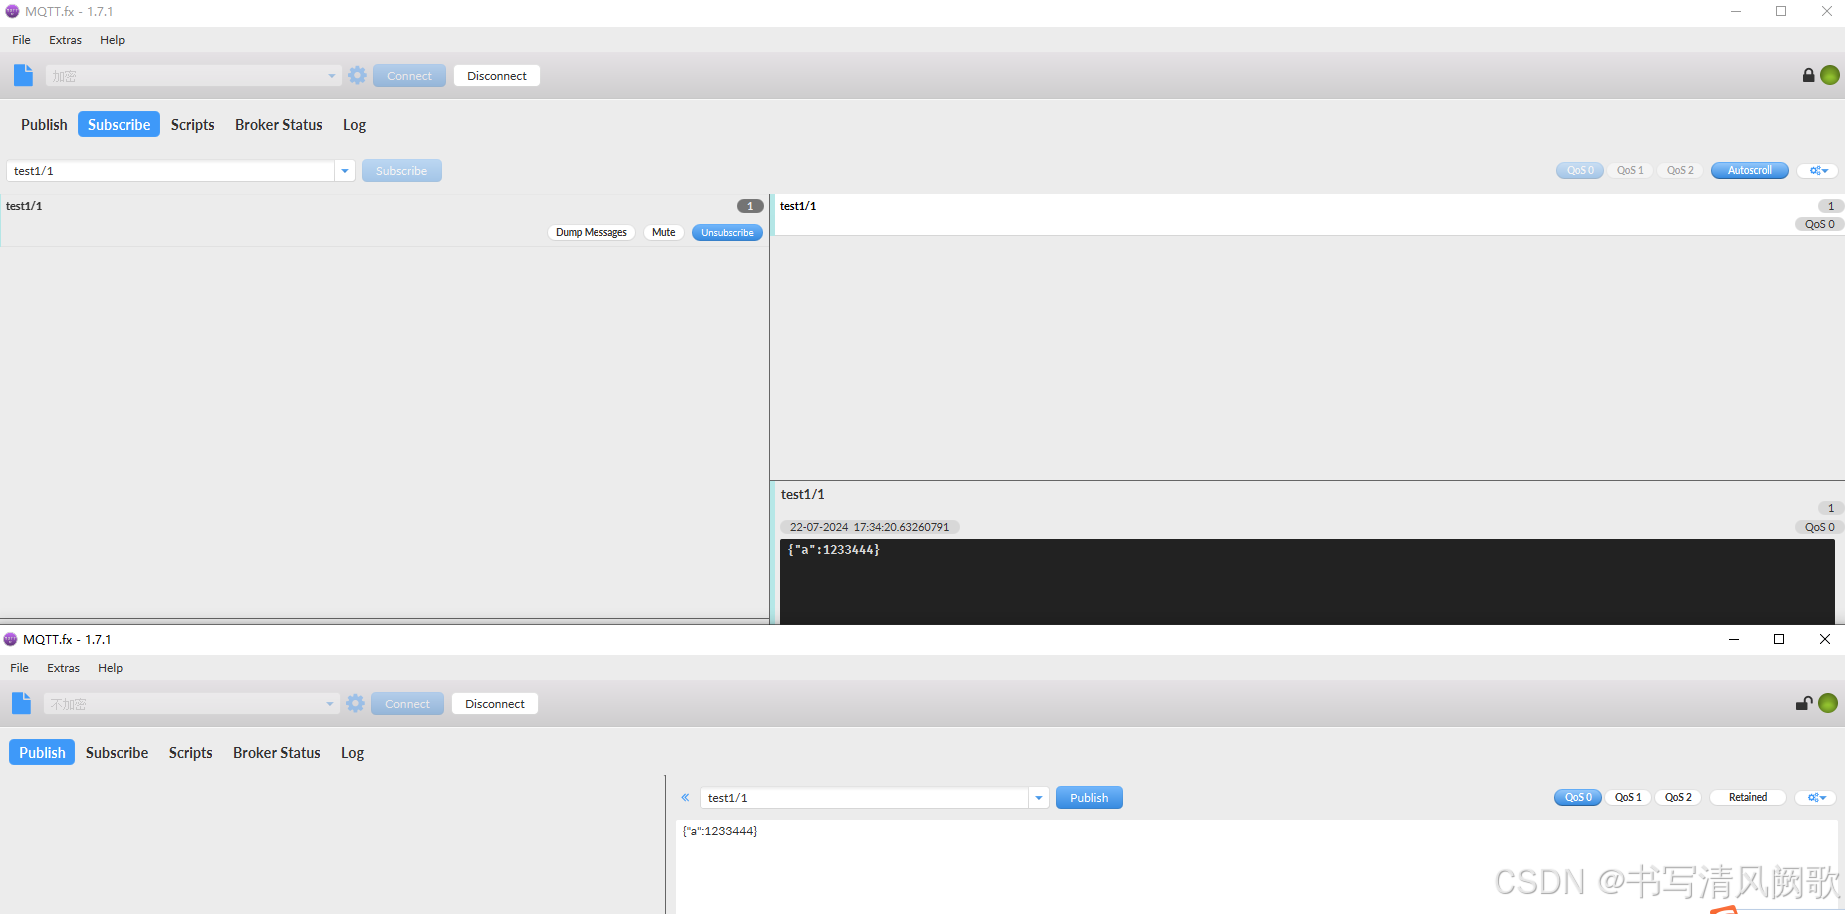This screenshot has width=1845, height=914.
Task: Click the lock icon near connection status
Action: tap(1807, 75)
